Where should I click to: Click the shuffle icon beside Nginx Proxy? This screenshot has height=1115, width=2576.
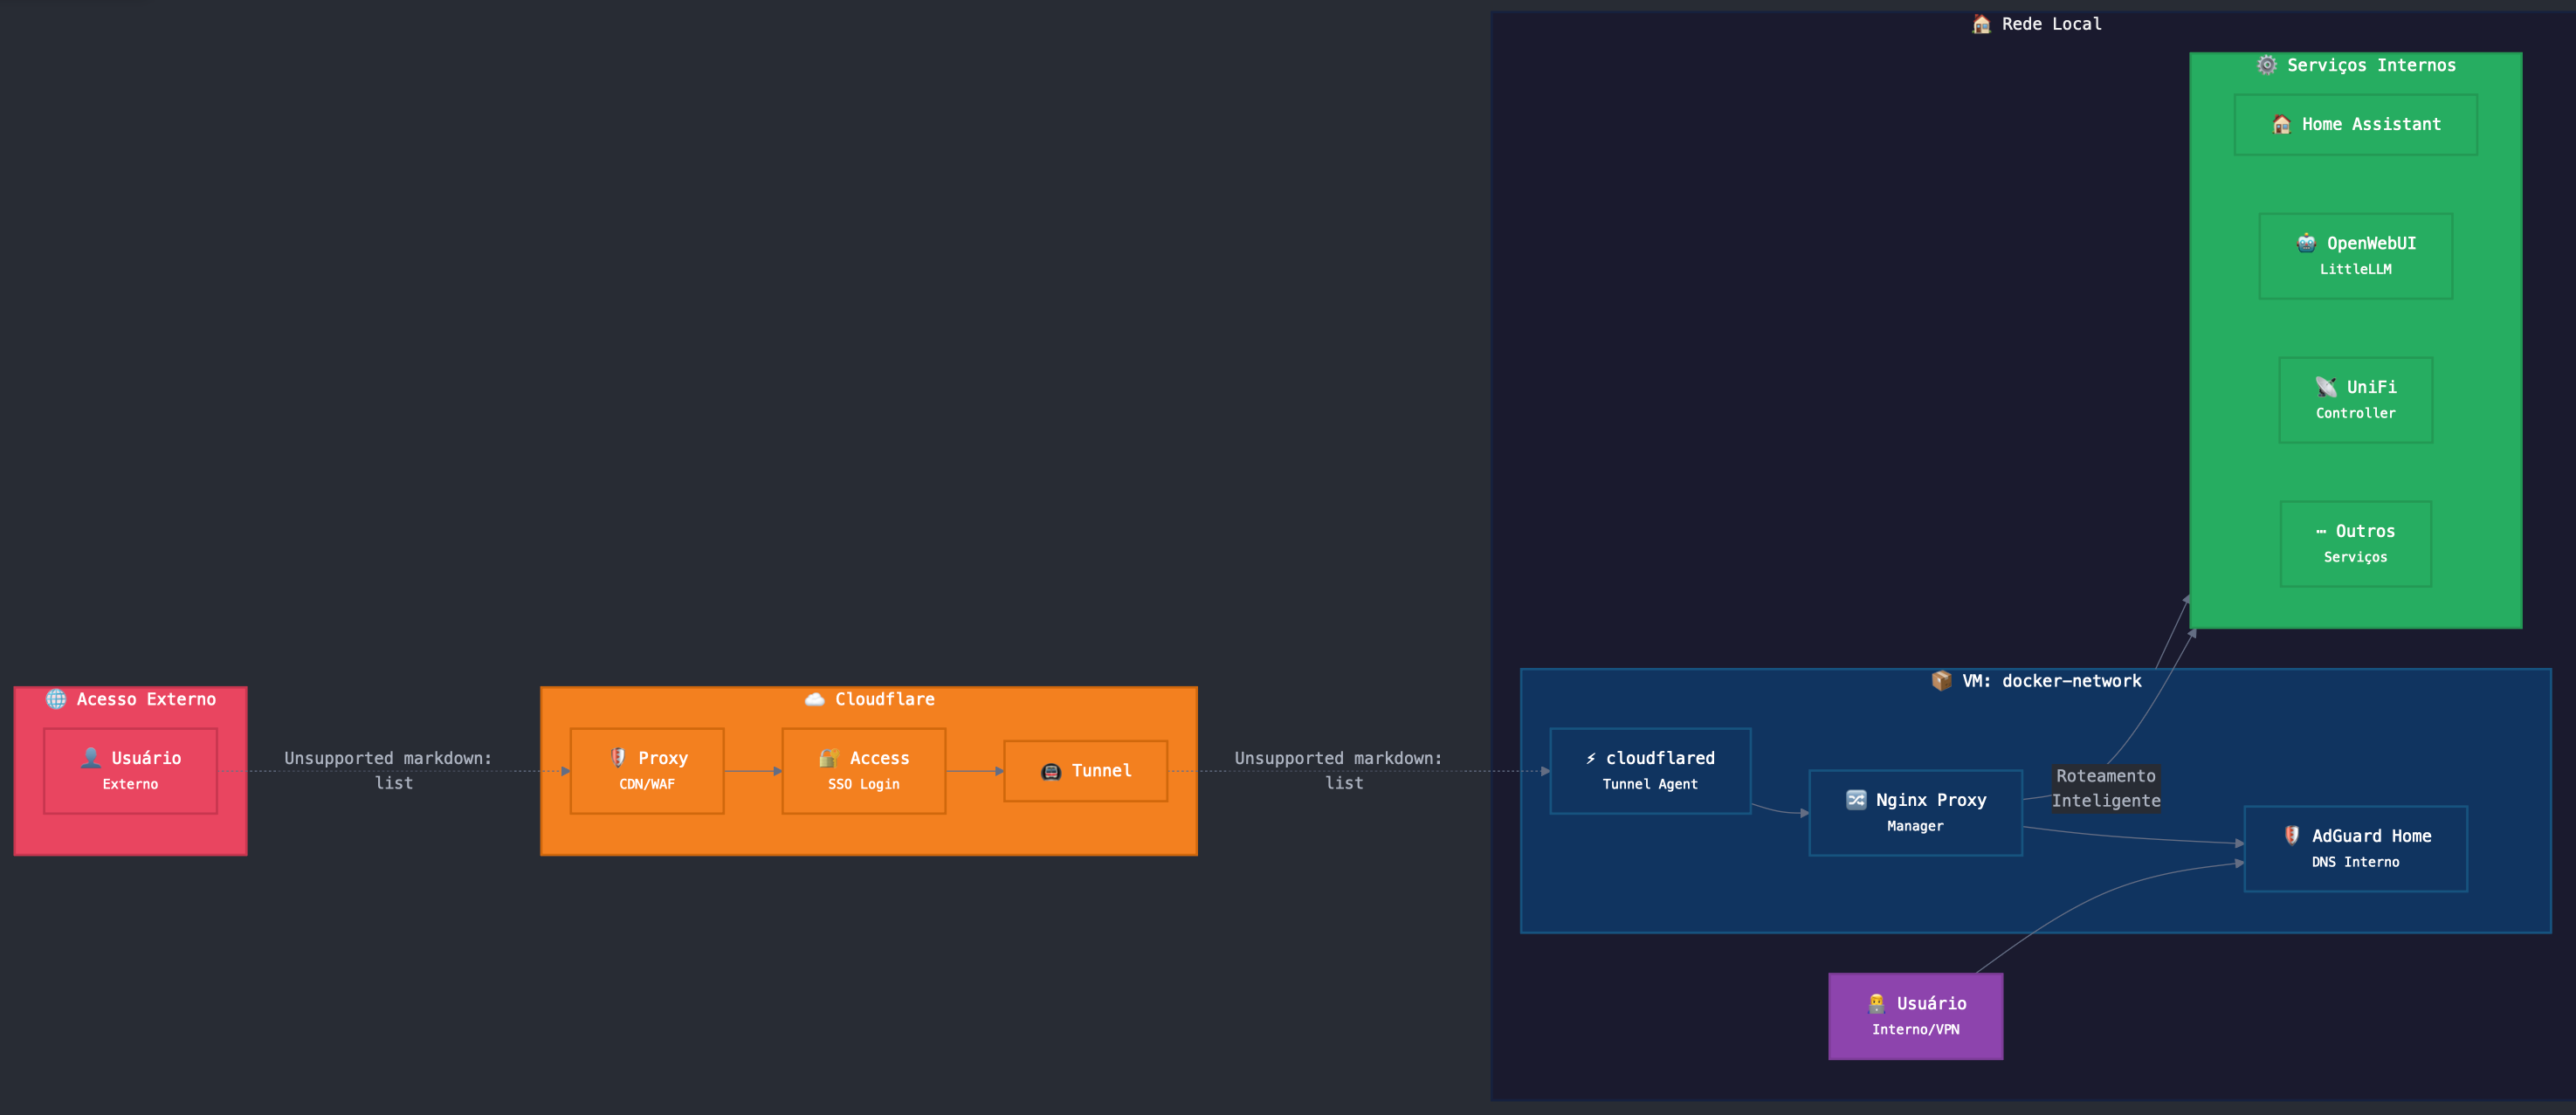coord(1856,800)
